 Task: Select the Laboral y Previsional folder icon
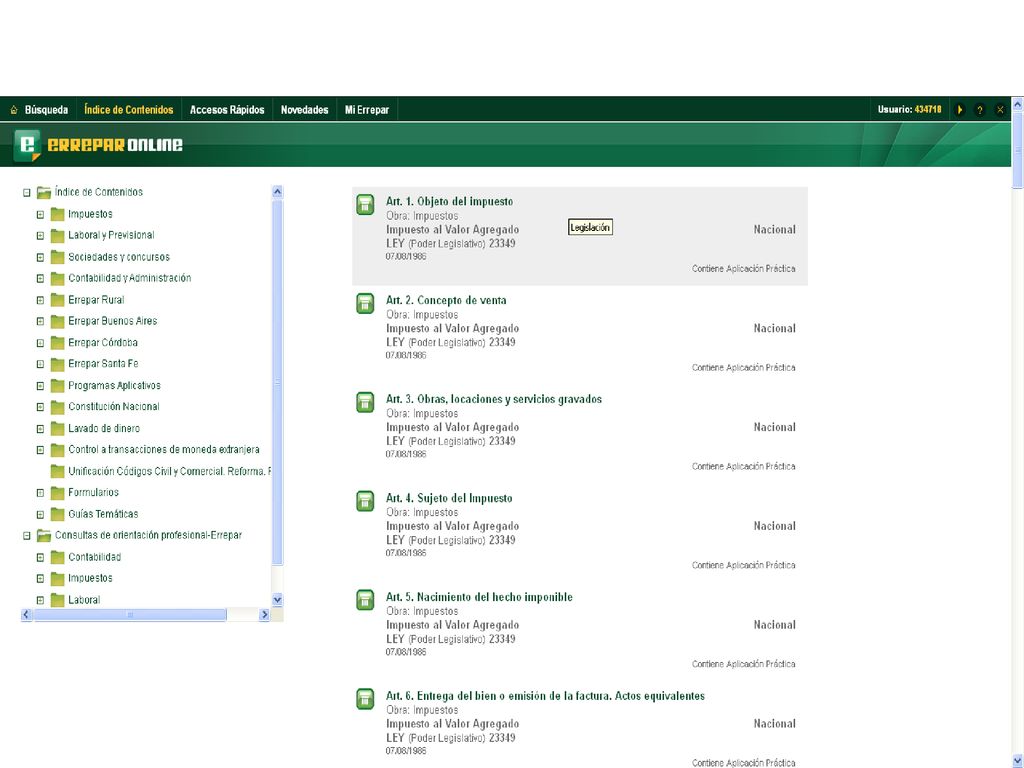[57, 235]
